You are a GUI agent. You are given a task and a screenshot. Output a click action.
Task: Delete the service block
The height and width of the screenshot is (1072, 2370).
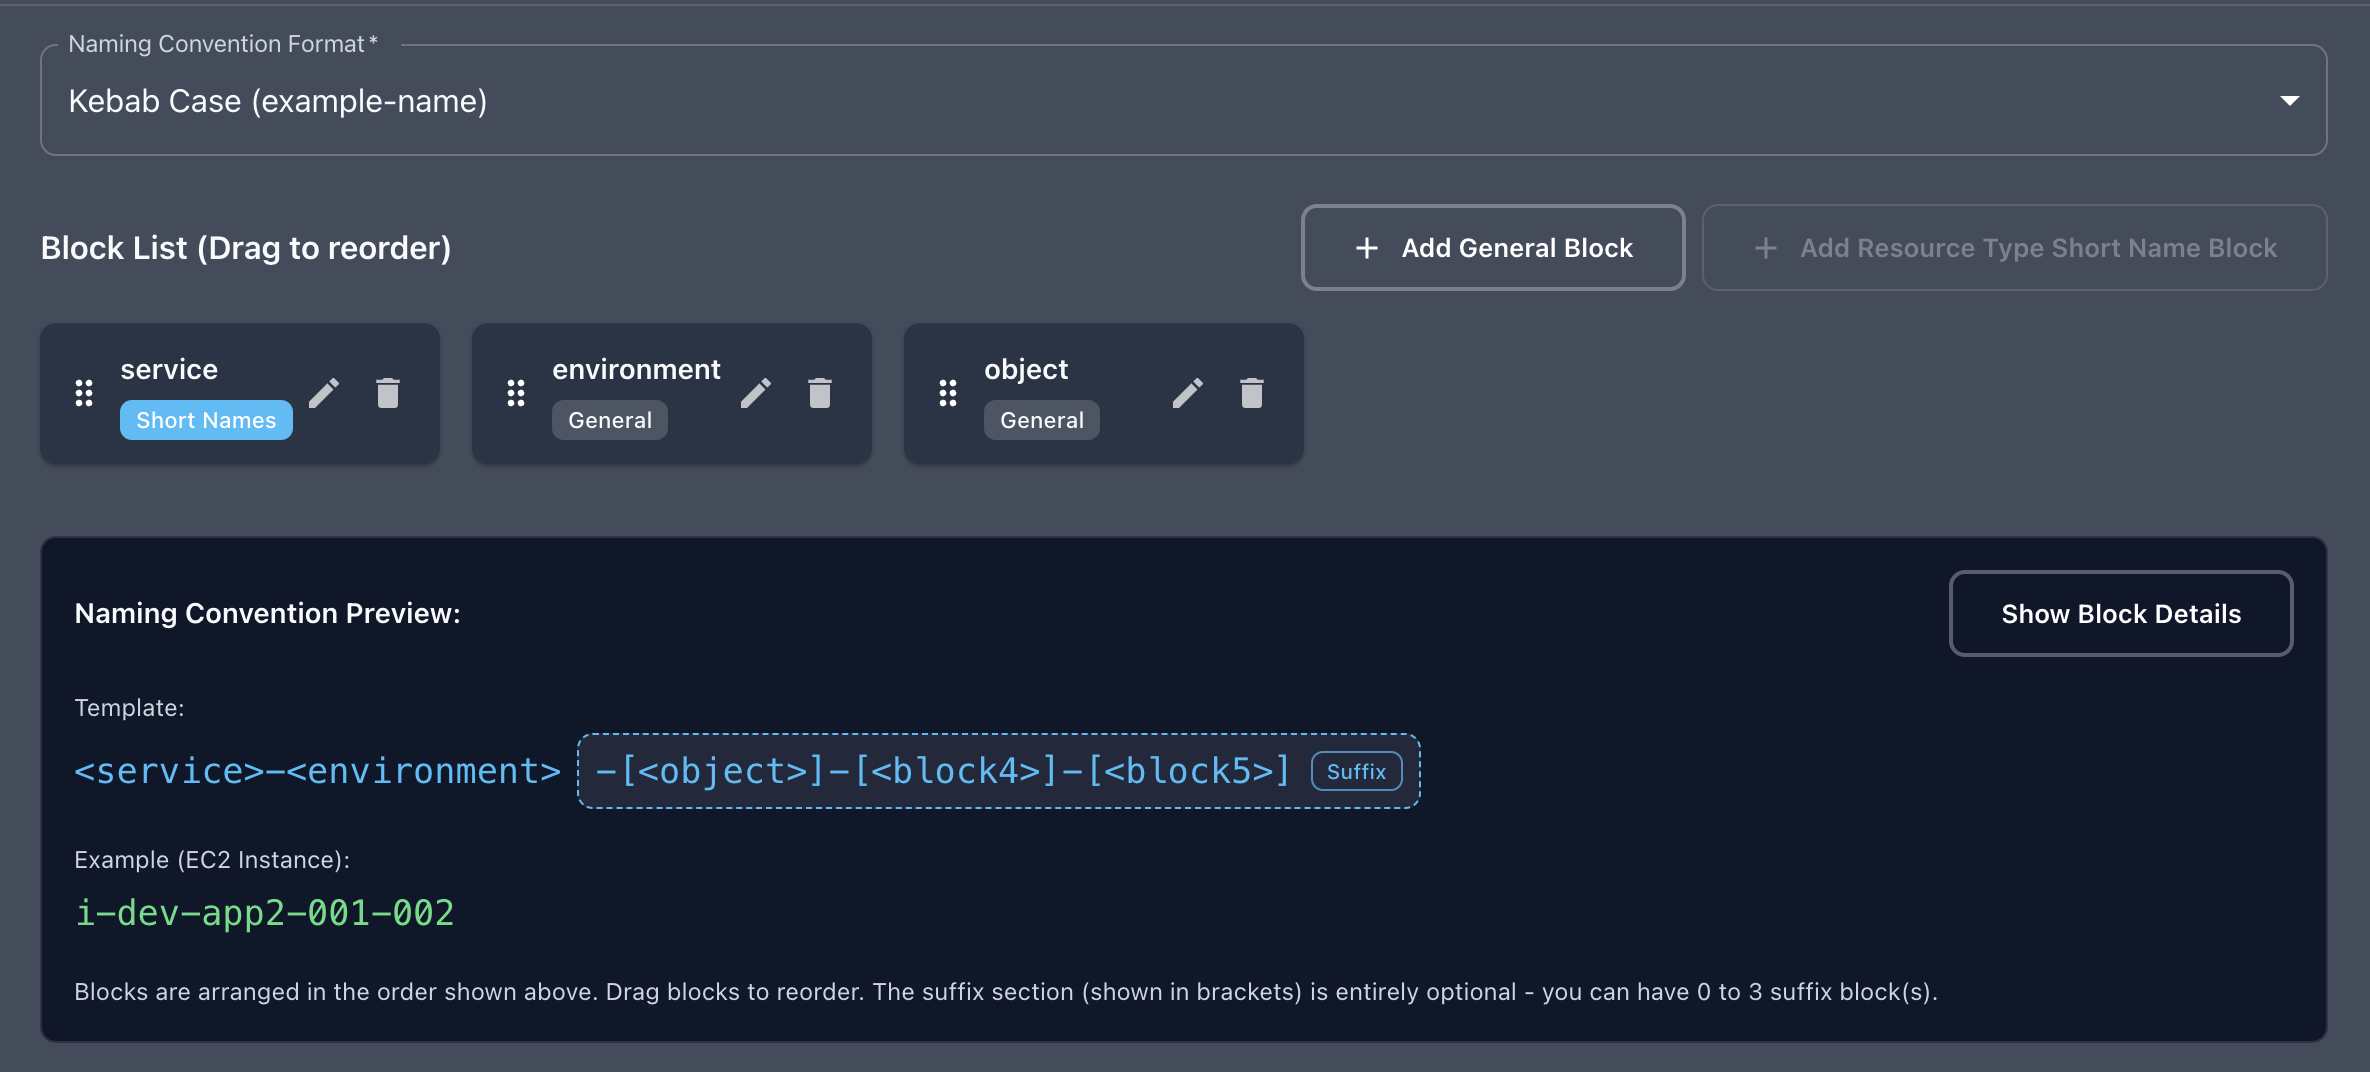click(x=388, y=393)
